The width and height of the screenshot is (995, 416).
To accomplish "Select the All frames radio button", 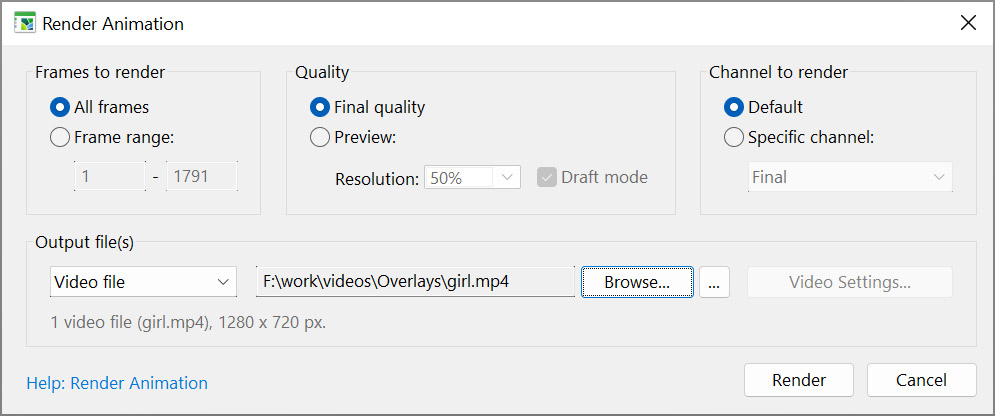I will (x=60, y=107).
